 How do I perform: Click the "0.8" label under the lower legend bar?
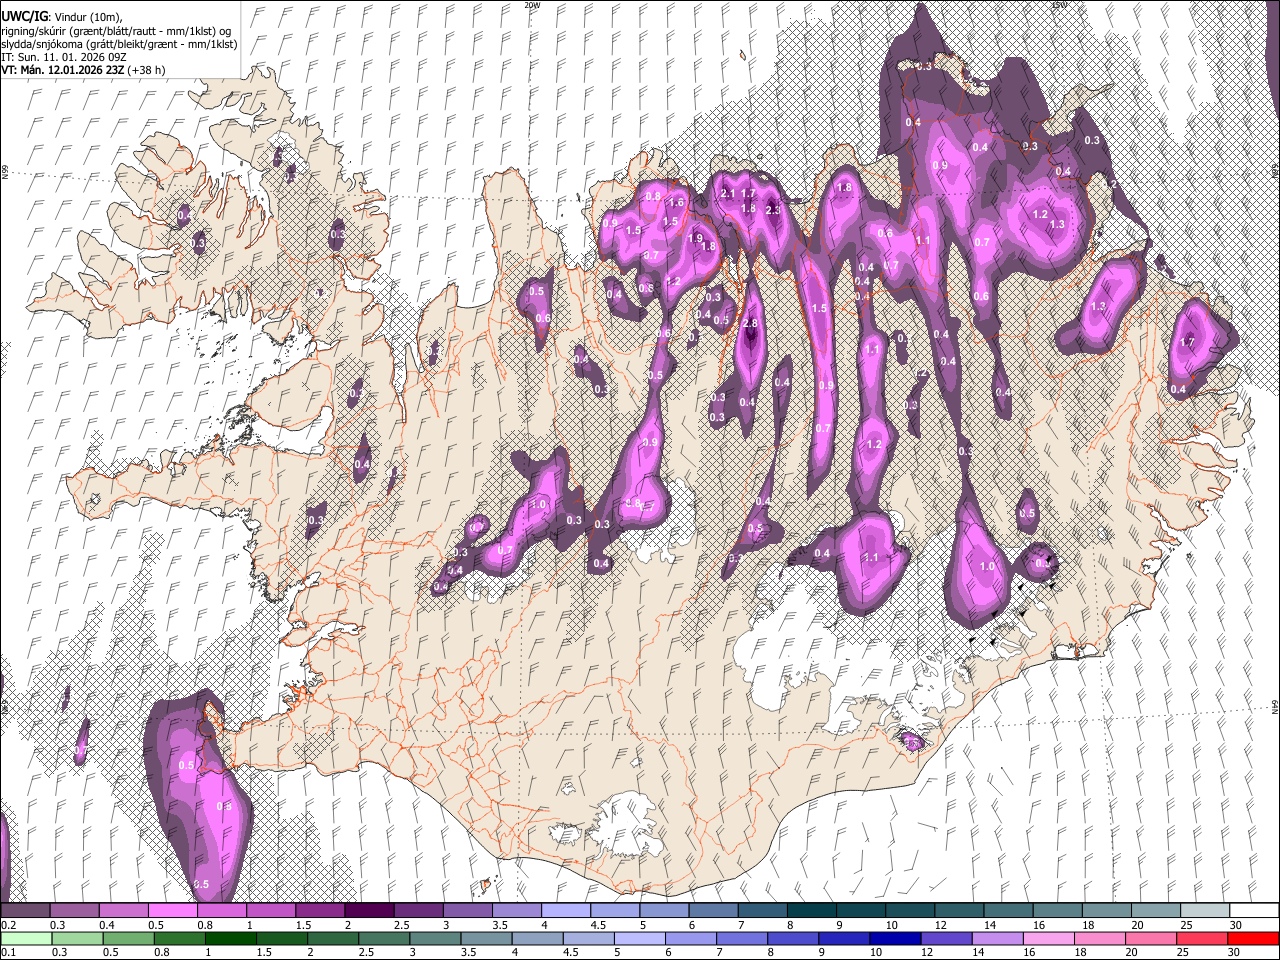tap(162, 952)
